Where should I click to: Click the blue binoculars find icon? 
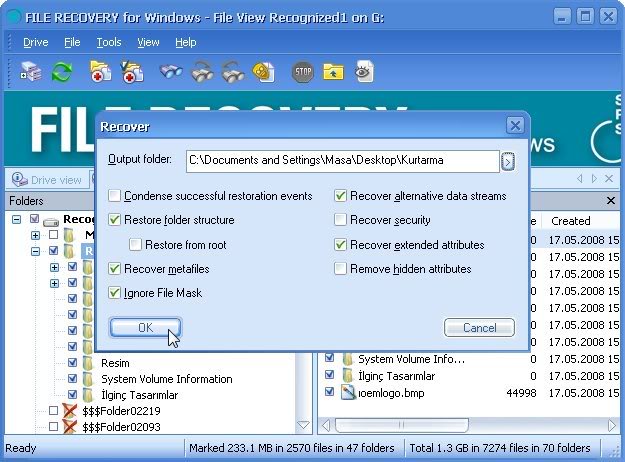171,72
